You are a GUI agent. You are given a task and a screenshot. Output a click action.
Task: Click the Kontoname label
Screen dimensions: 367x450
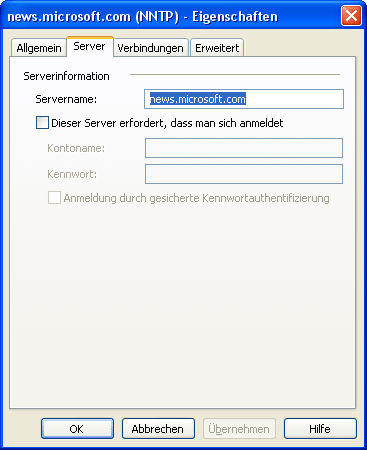76,148
